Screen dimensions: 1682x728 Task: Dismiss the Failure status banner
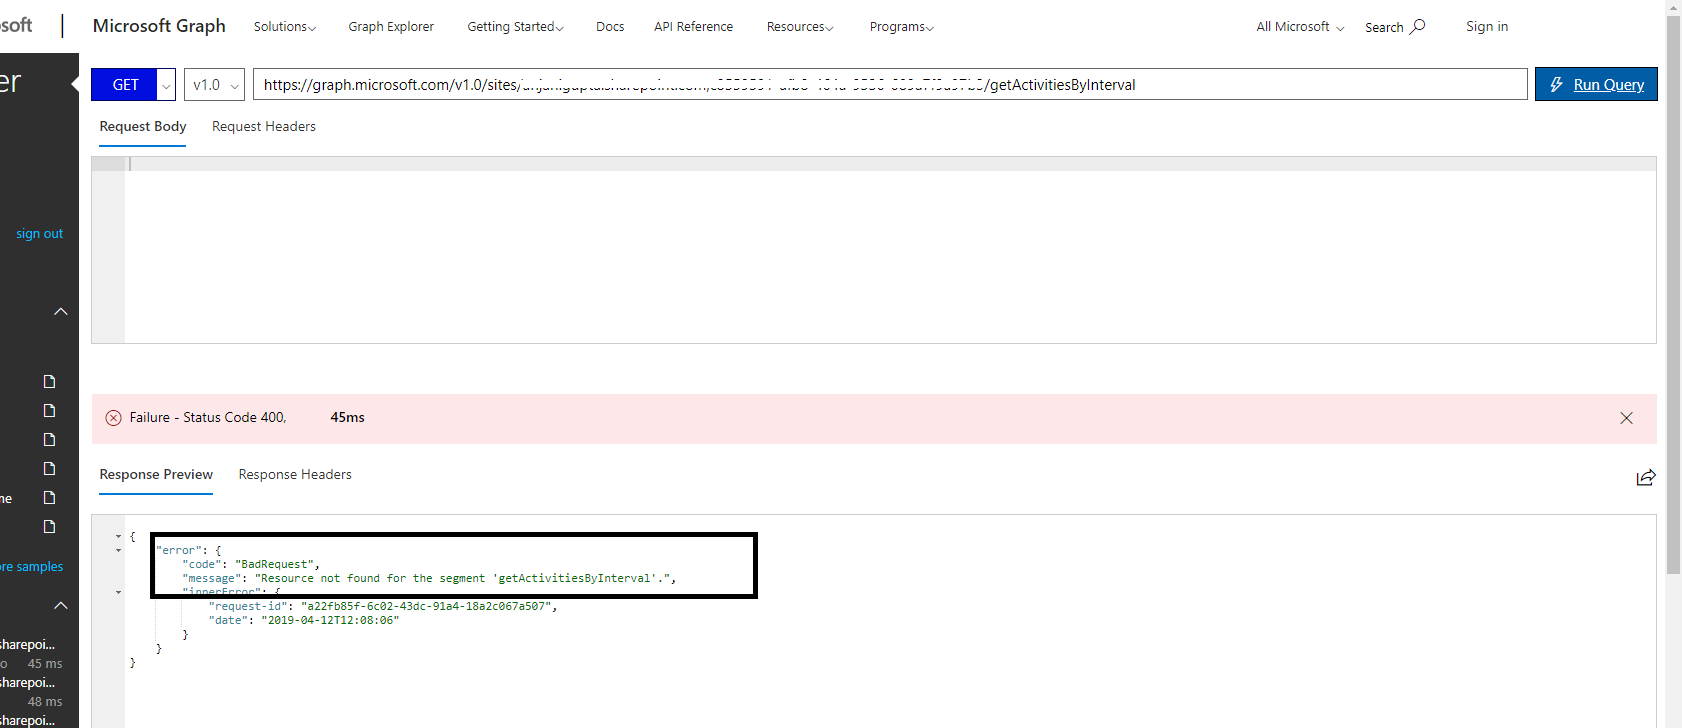[x=1626, y=418]
